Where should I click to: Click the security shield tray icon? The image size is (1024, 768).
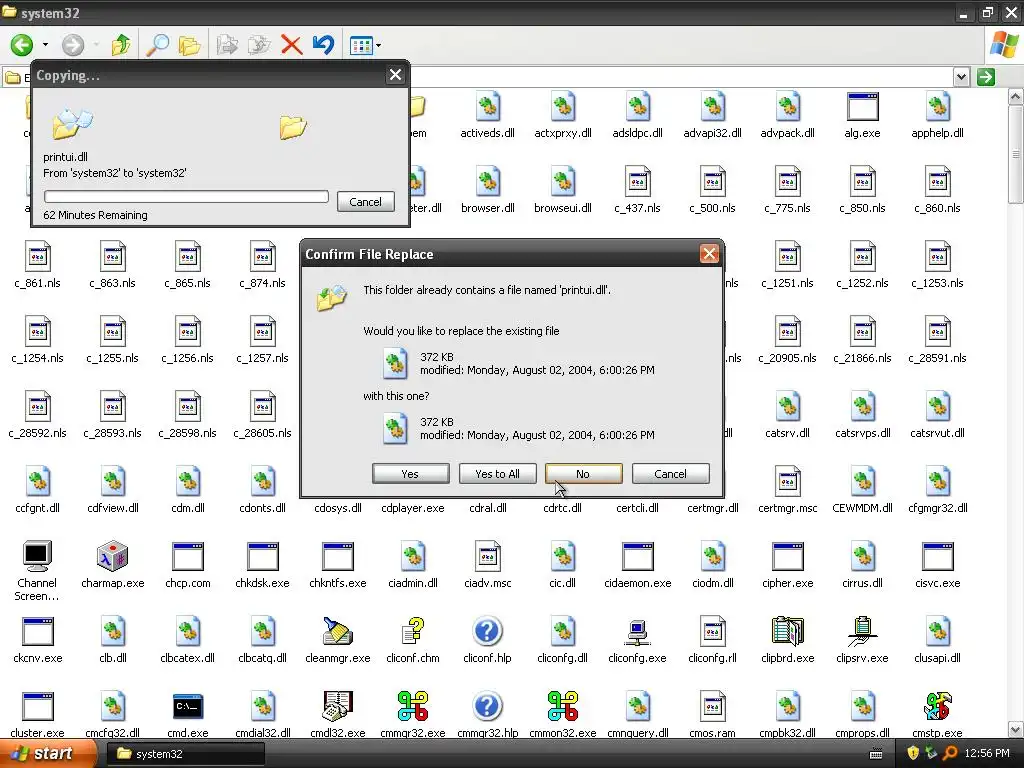912,754
